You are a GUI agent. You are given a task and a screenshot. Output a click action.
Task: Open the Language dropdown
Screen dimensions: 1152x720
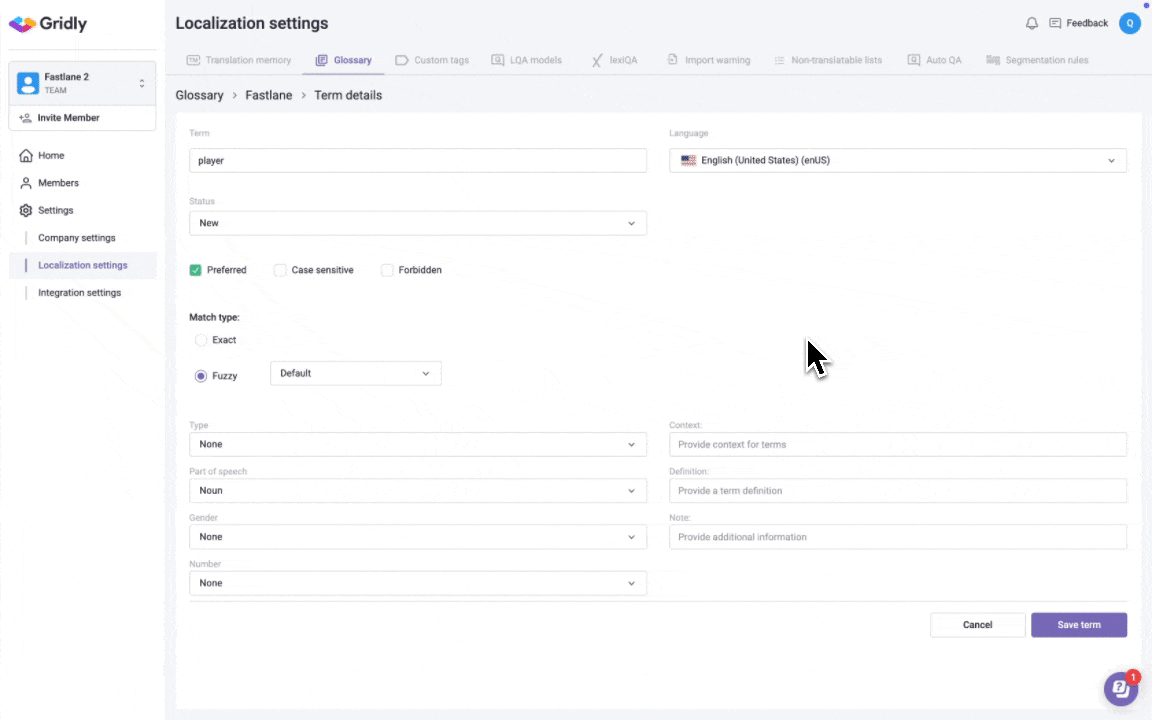click(x=897, y=160)
